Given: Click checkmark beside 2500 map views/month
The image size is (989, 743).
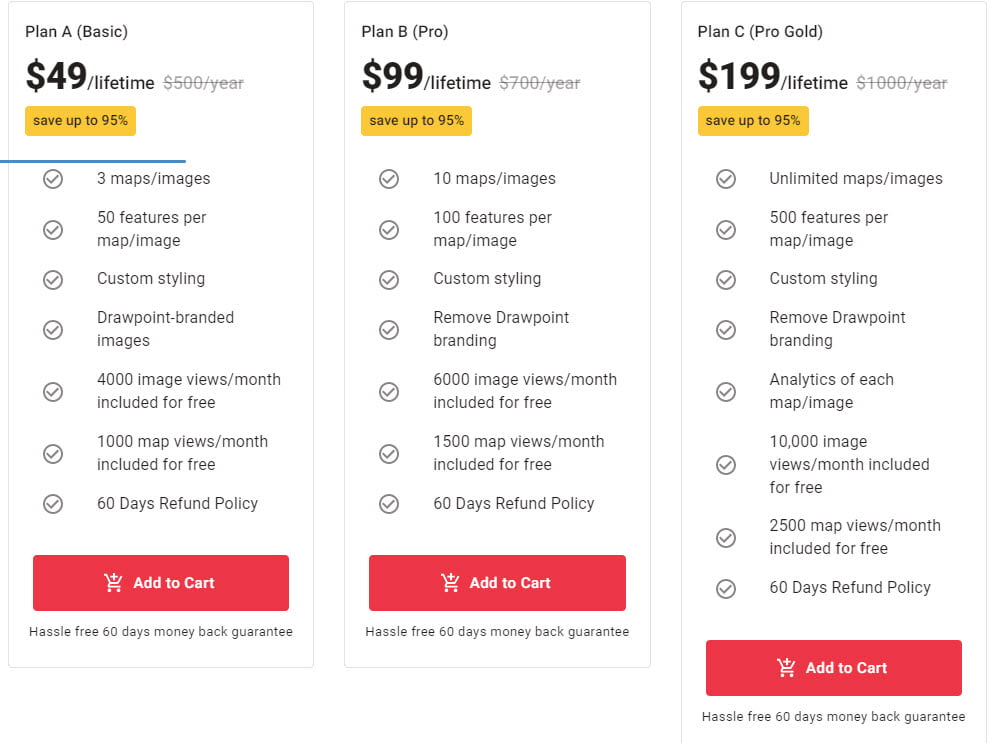Looking at the screenshot, I should tap(726, 537).
